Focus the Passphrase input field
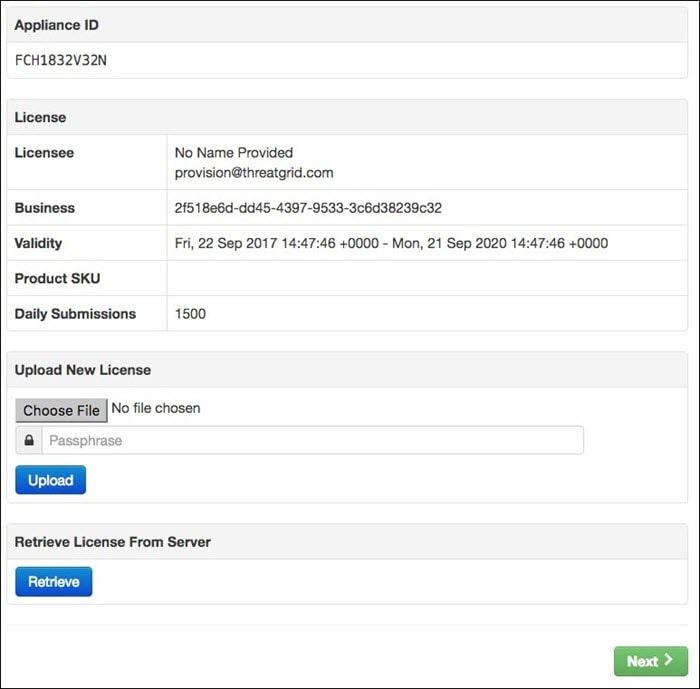 [x=312, y=441]
